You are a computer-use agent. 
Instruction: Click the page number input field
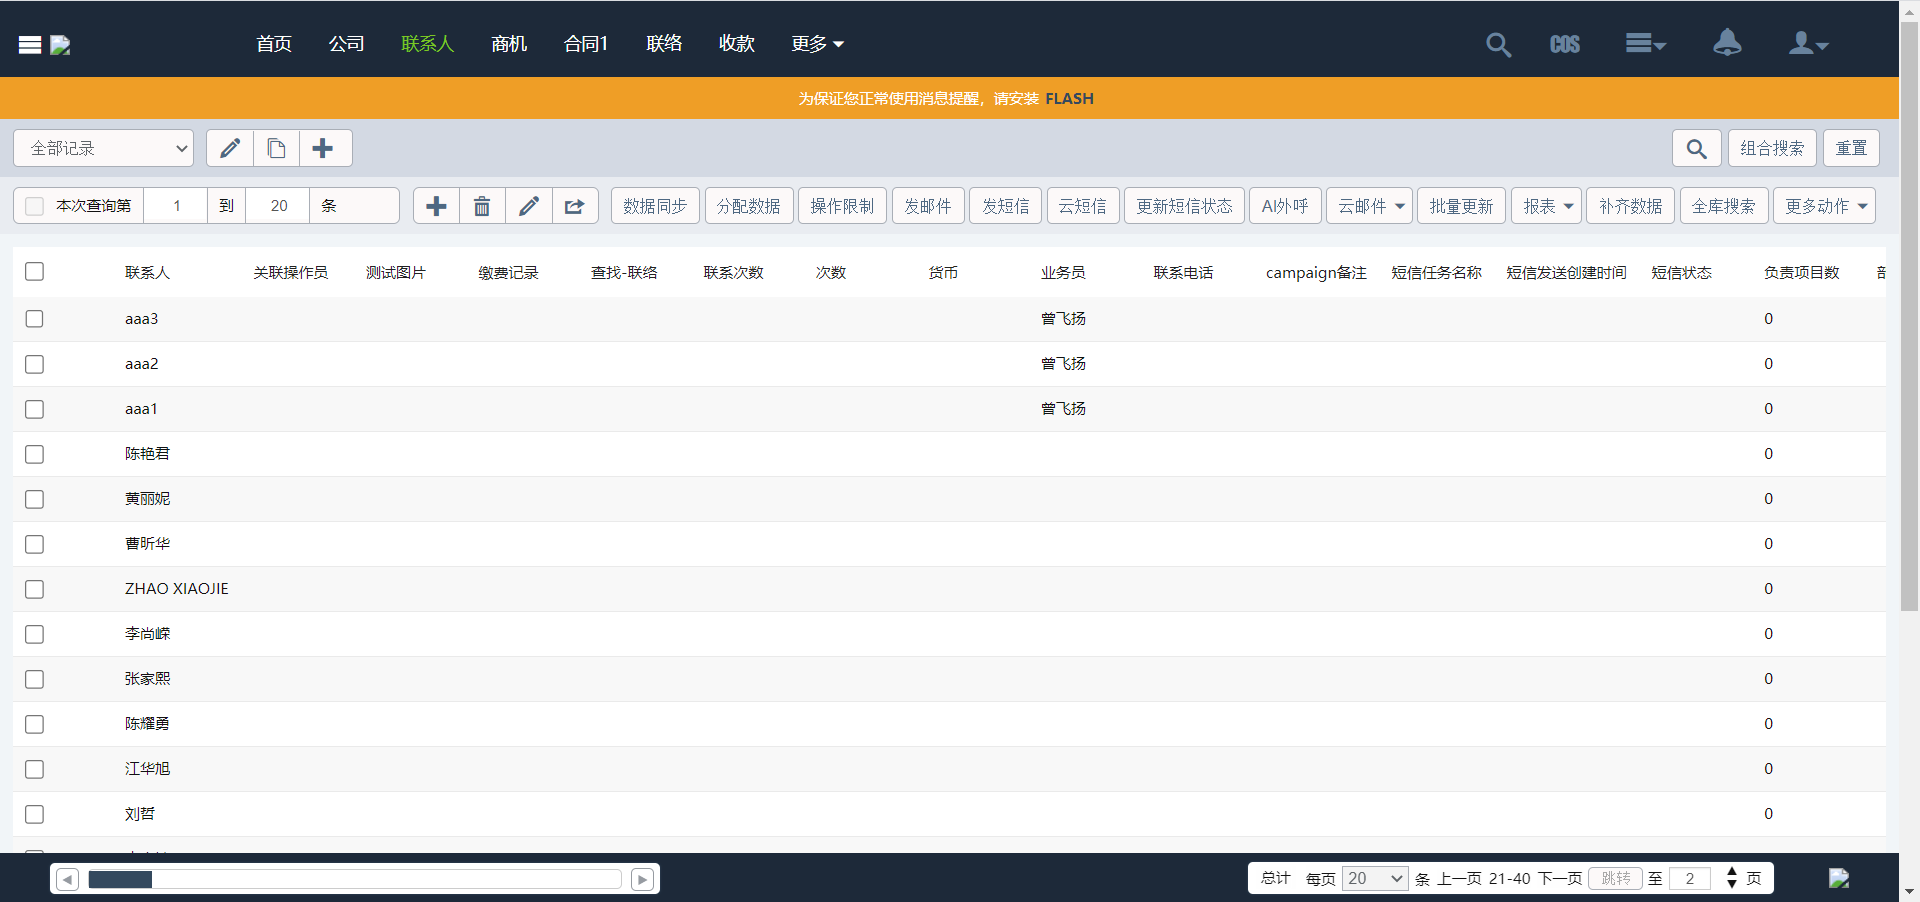[1690, 879]
